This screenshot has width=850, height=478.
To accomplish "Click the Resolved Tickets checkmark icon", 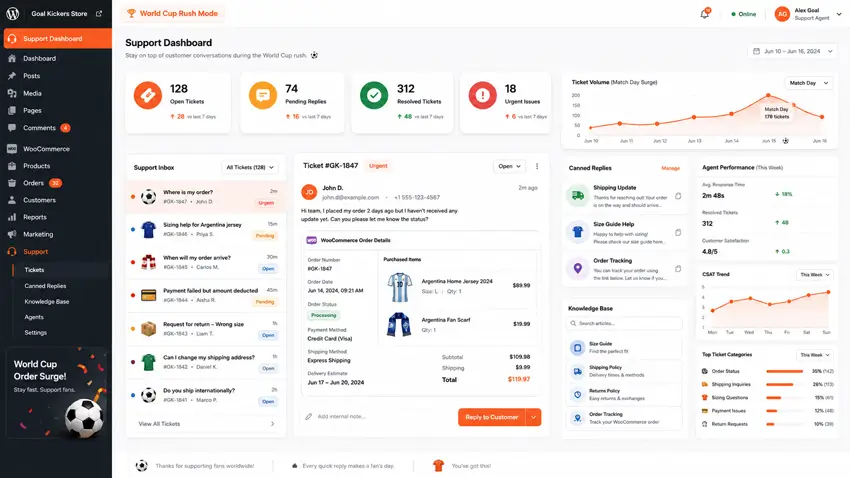I will point(374,95).
